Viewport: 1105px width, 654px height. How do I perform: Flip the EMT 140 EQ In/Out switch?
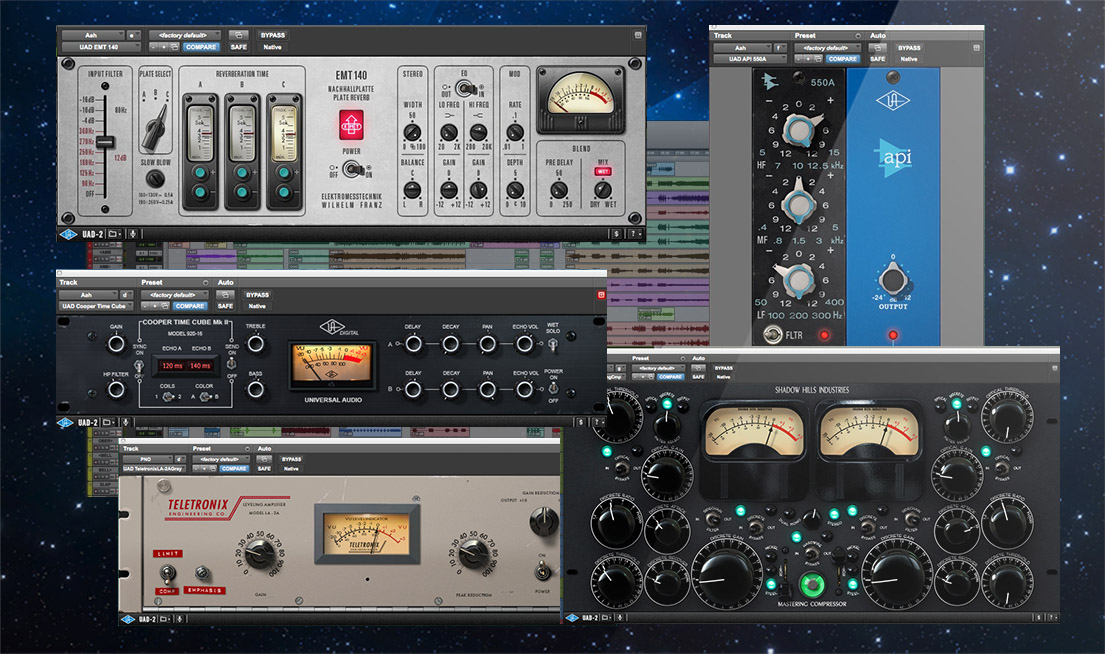coord(465,88)
